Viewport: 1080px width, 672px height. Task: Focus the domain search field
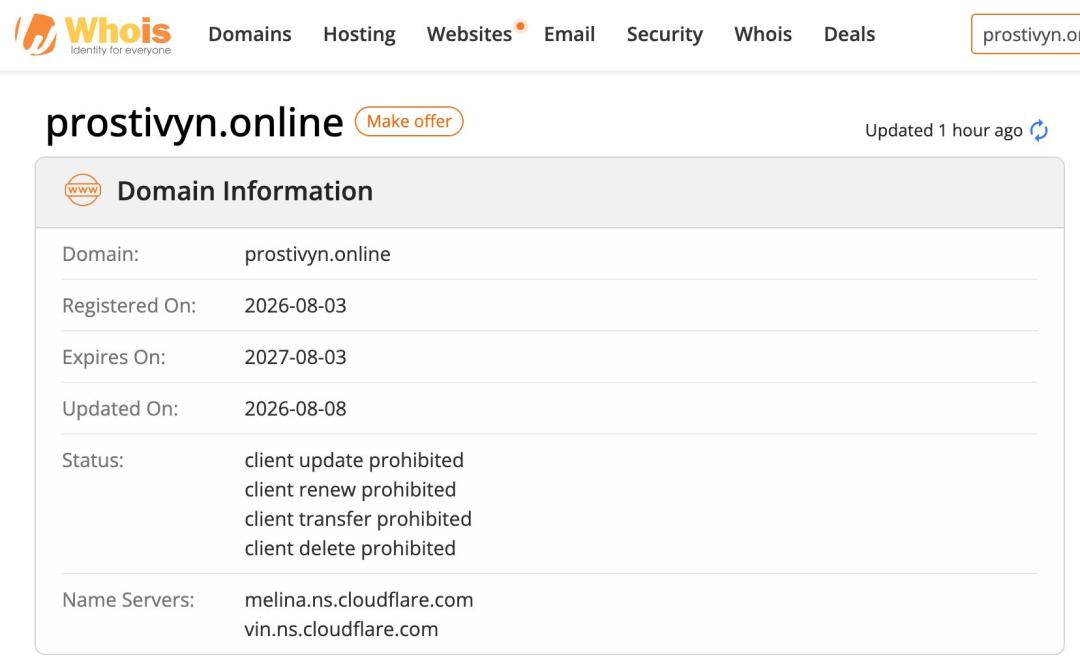[1026, 34]
